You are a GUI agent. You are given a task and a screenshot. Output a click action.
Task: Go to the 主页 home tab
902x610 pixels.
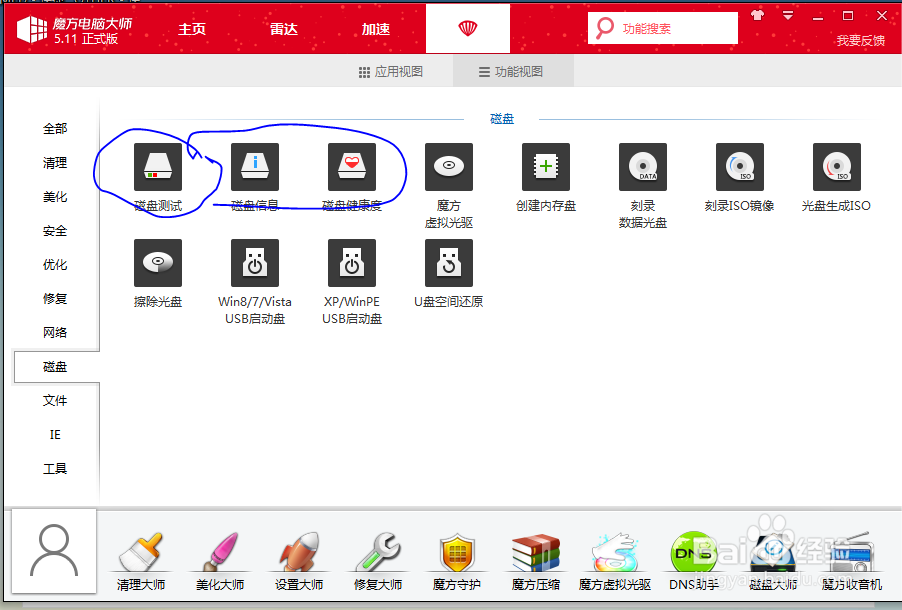pyautogui.click(x=192, y=29)
